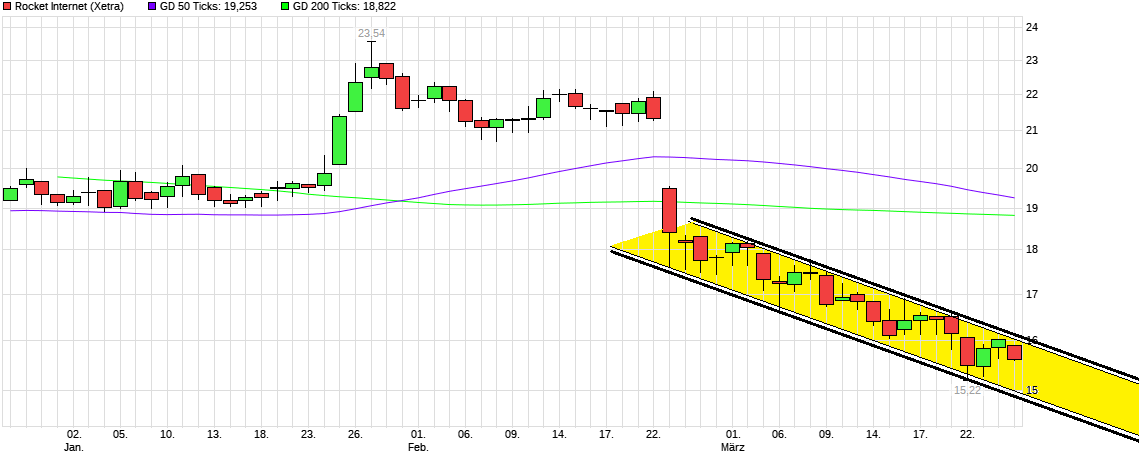The height and width of the screenshot is (467, 1139).
Task: Click the 21 price axis label
Action: click(x=1032, y=131)
